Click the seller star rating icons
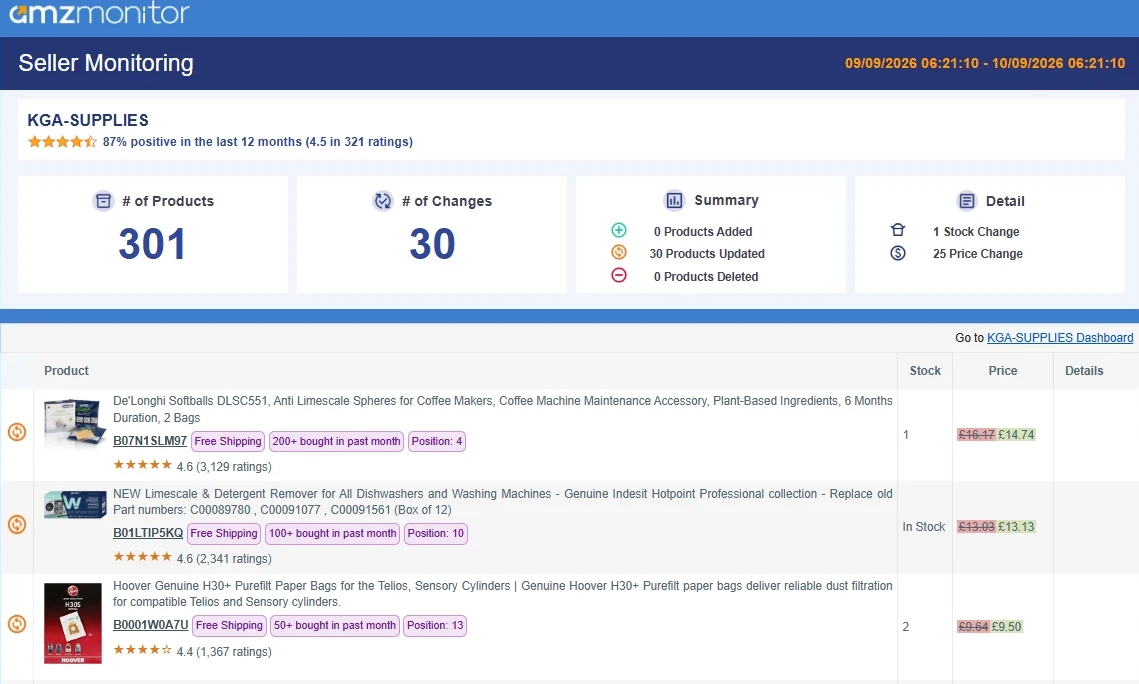Image resolution: width=1139 pixels, height=684 pixels. (x=62, y=142)
